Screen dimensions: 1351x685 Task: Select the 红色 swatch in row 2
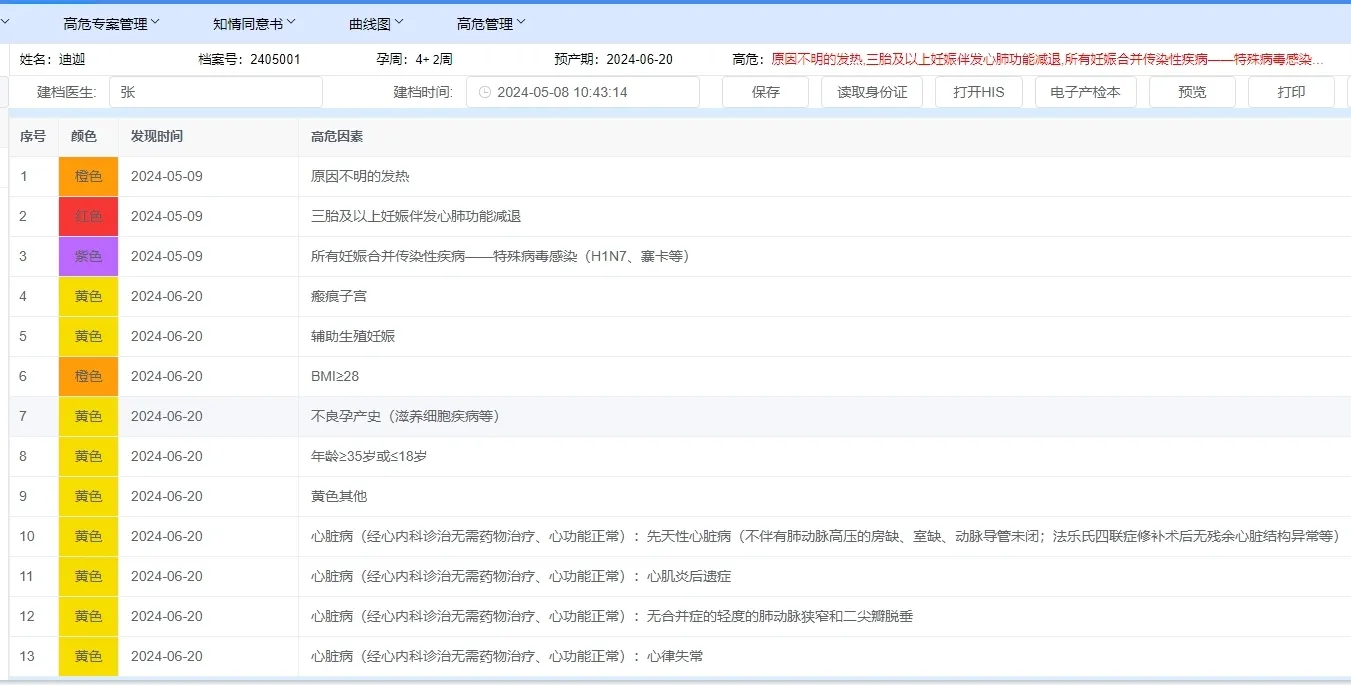click(89, 216)
